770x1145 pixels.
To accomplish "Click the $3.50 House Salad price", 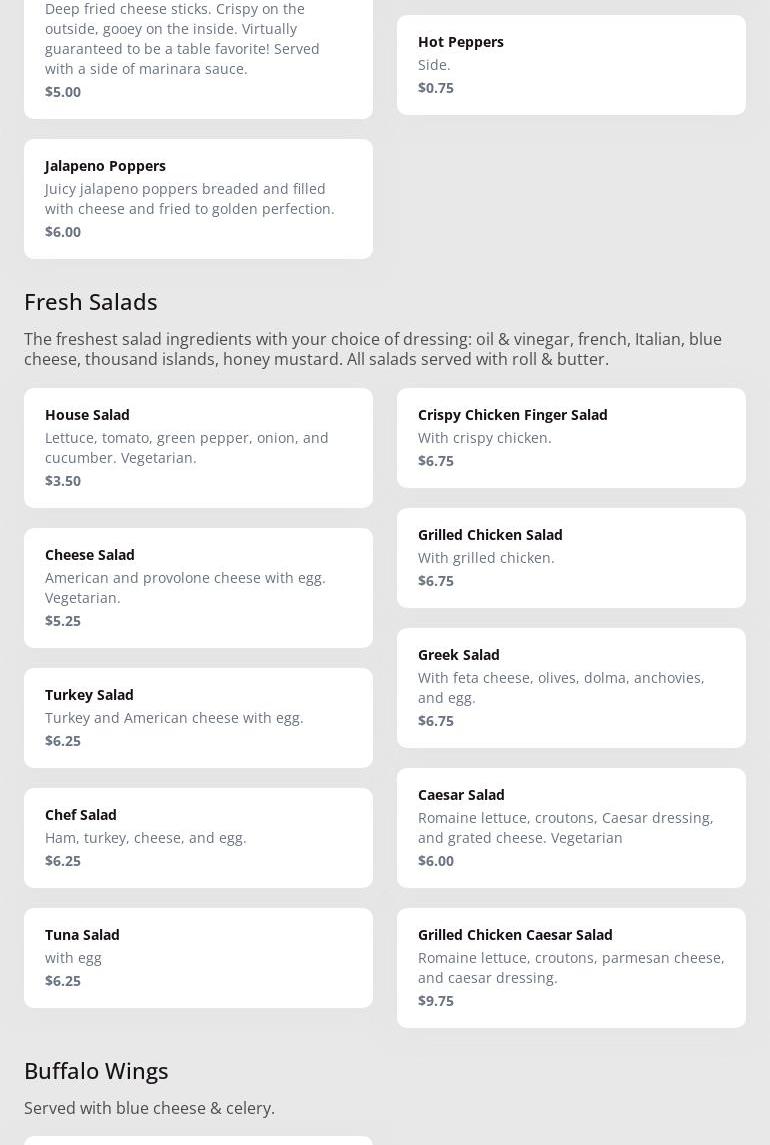I will pyautogui.click(x=63, y=480).
